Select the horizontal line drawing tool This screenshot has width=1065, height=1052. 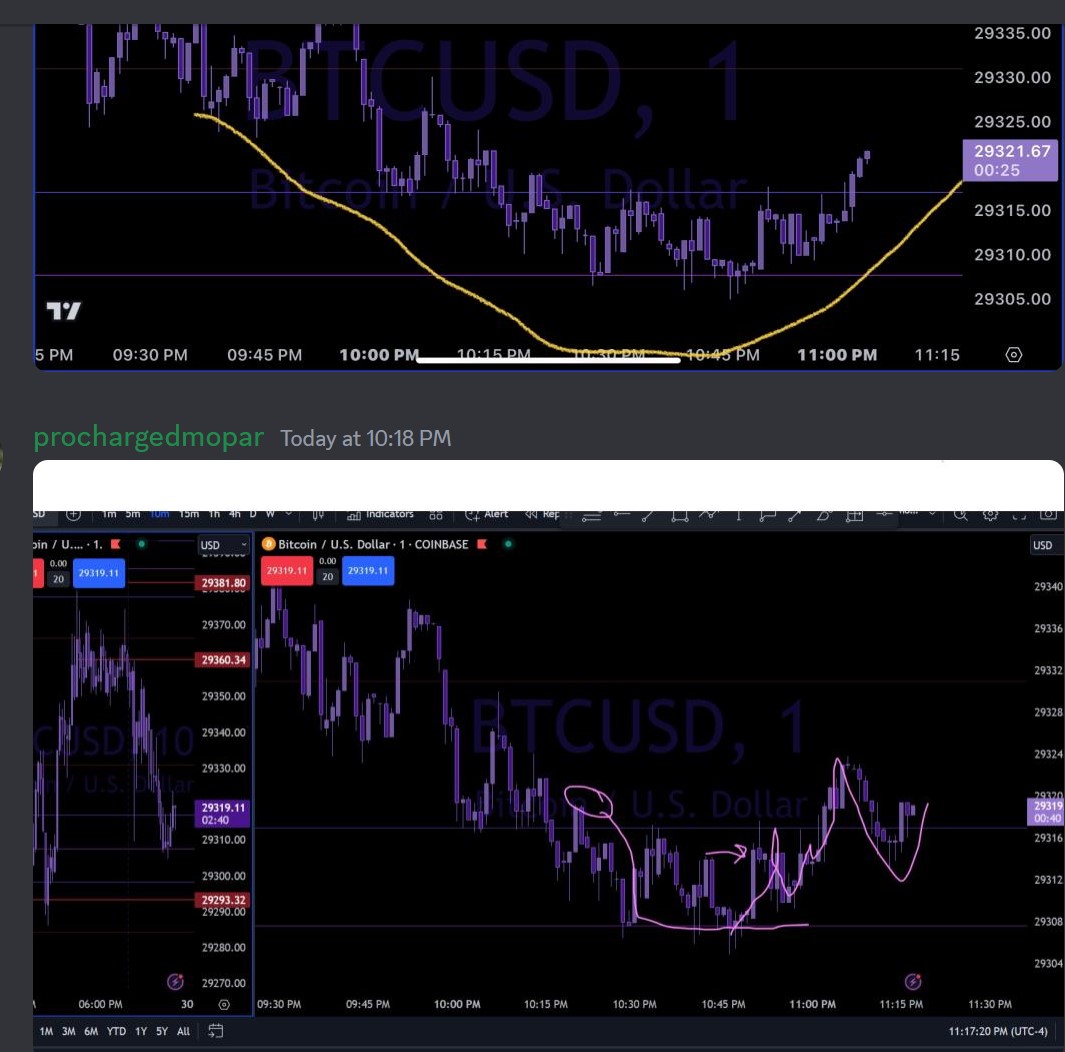pos(884,514)
